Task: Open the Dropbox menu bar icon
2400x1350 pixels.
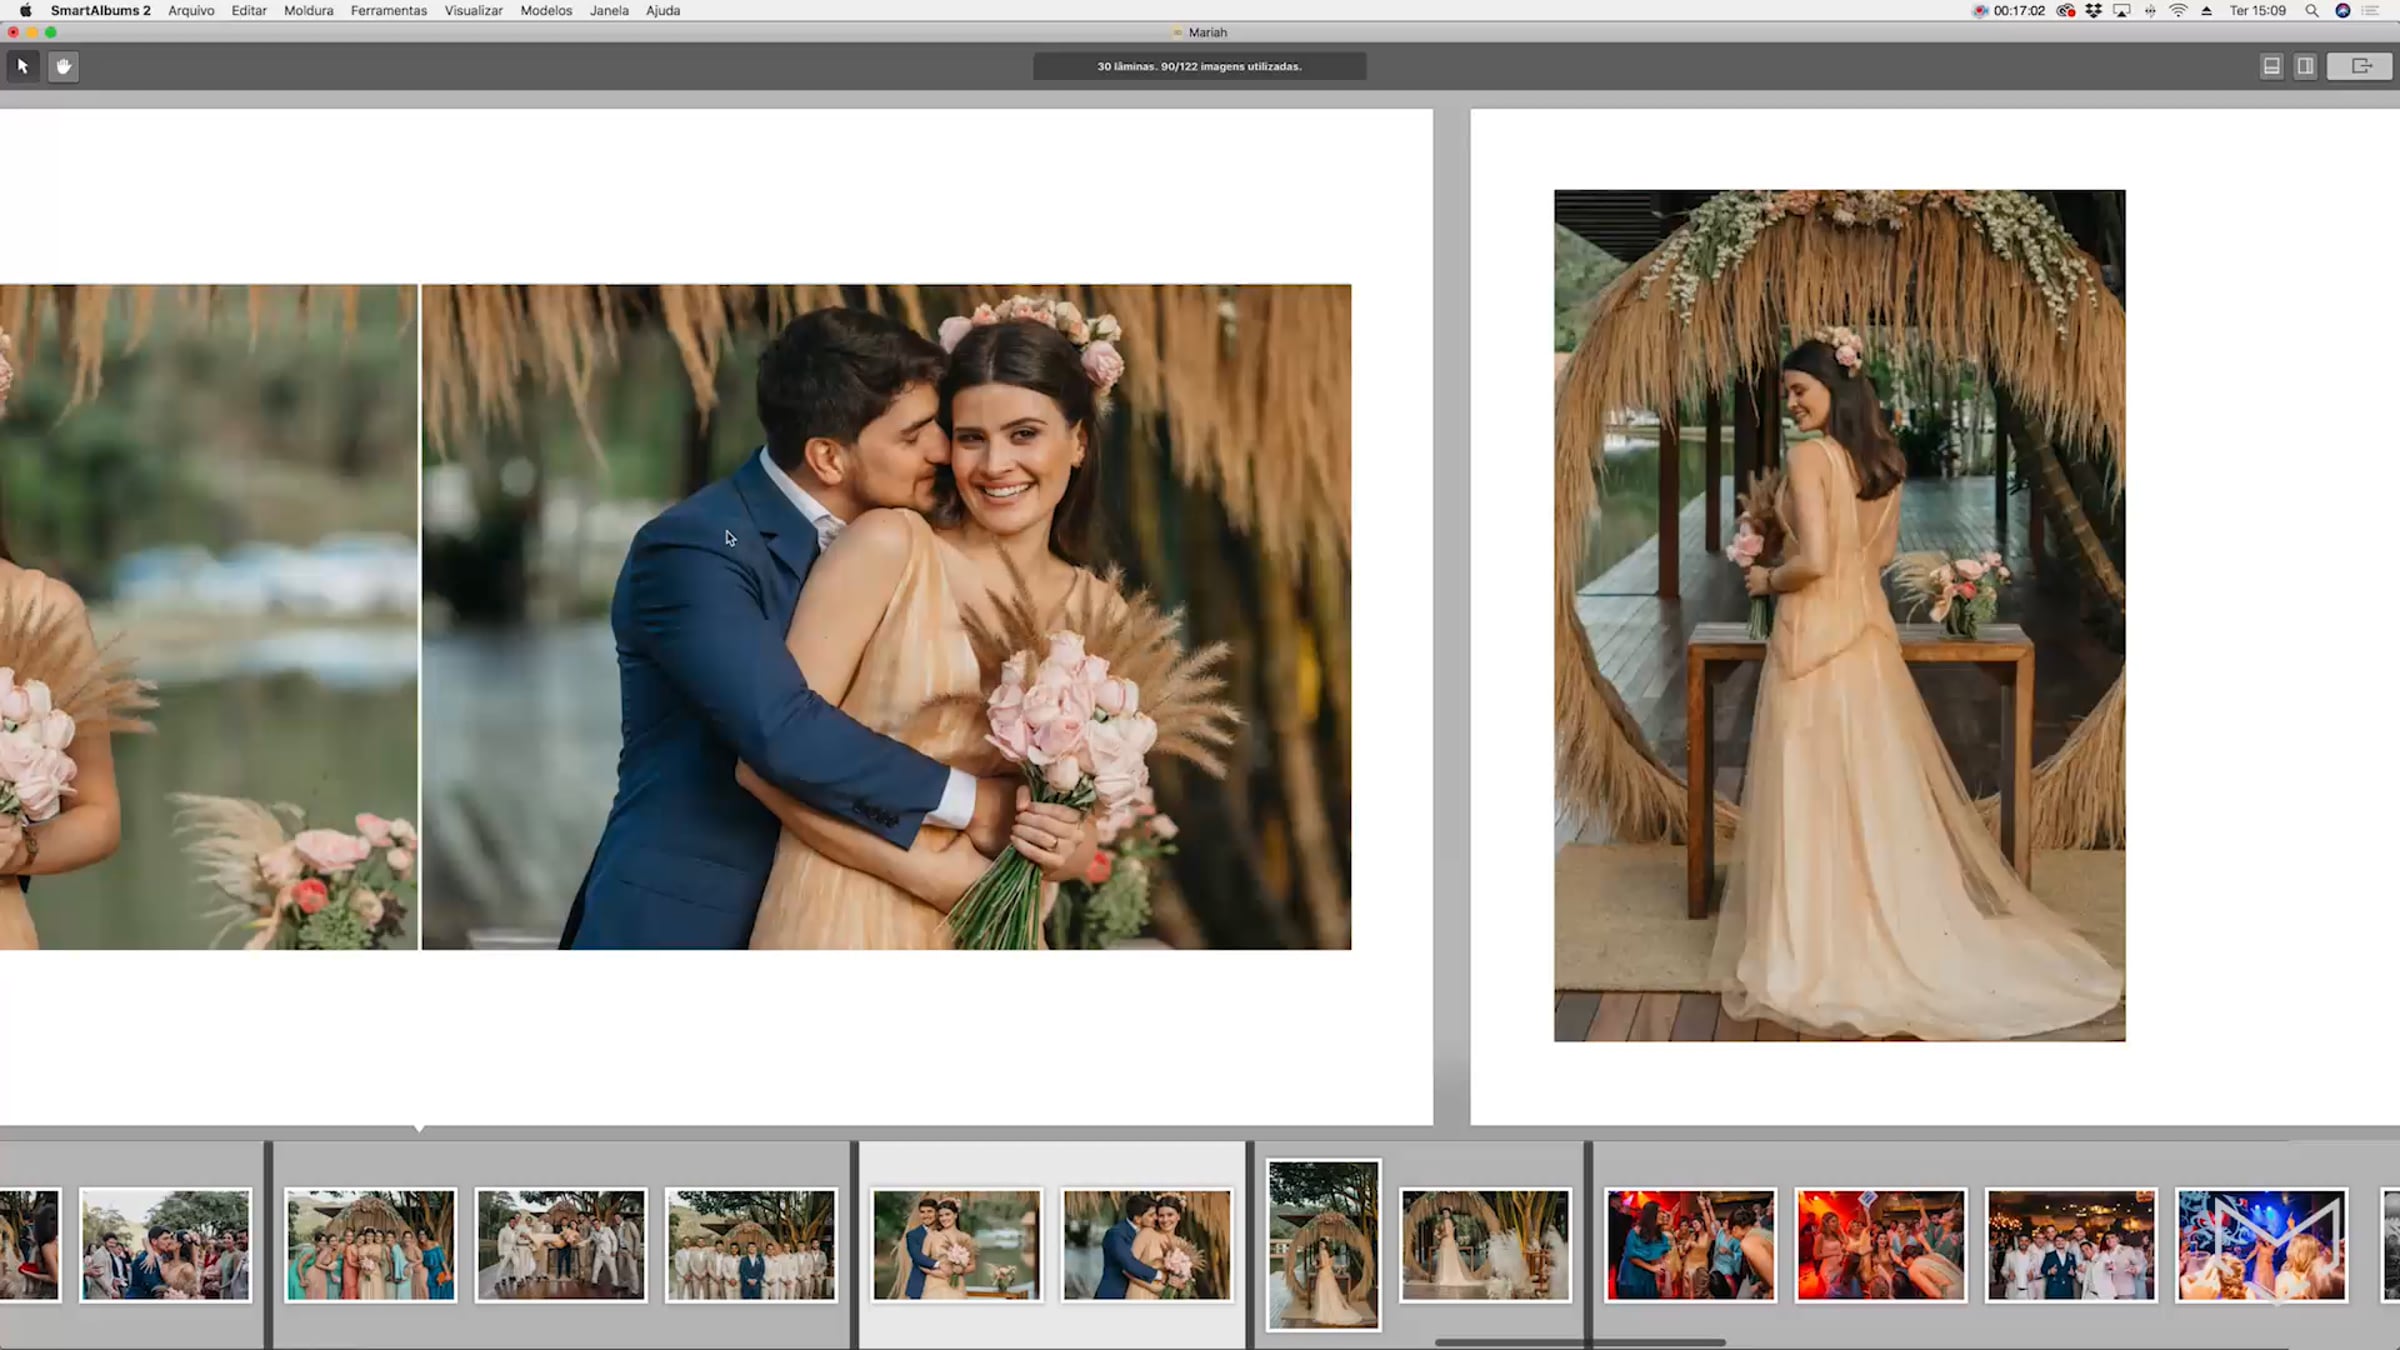Action: pos(2093,11)
